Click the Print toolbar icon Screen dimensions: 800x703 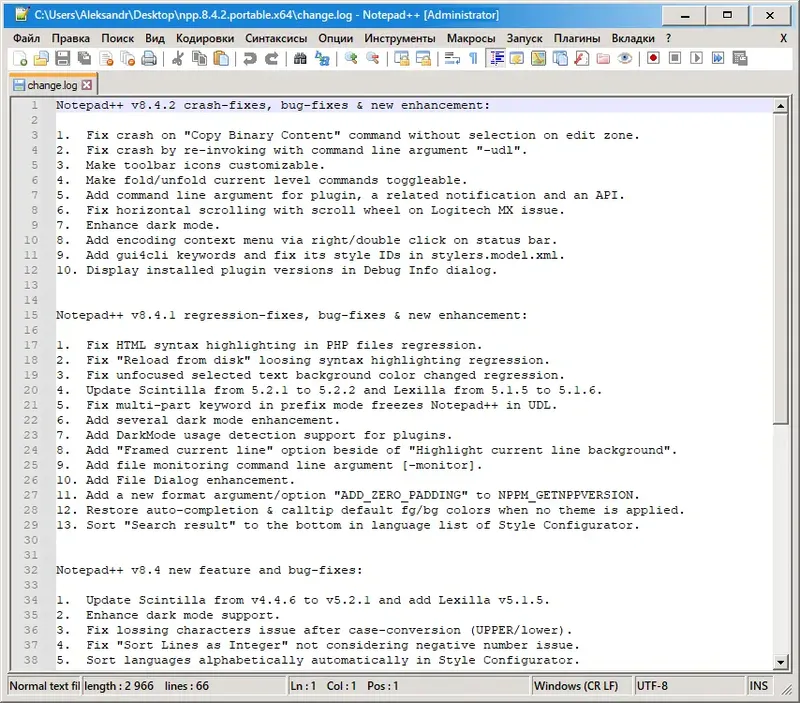point(149,59)
